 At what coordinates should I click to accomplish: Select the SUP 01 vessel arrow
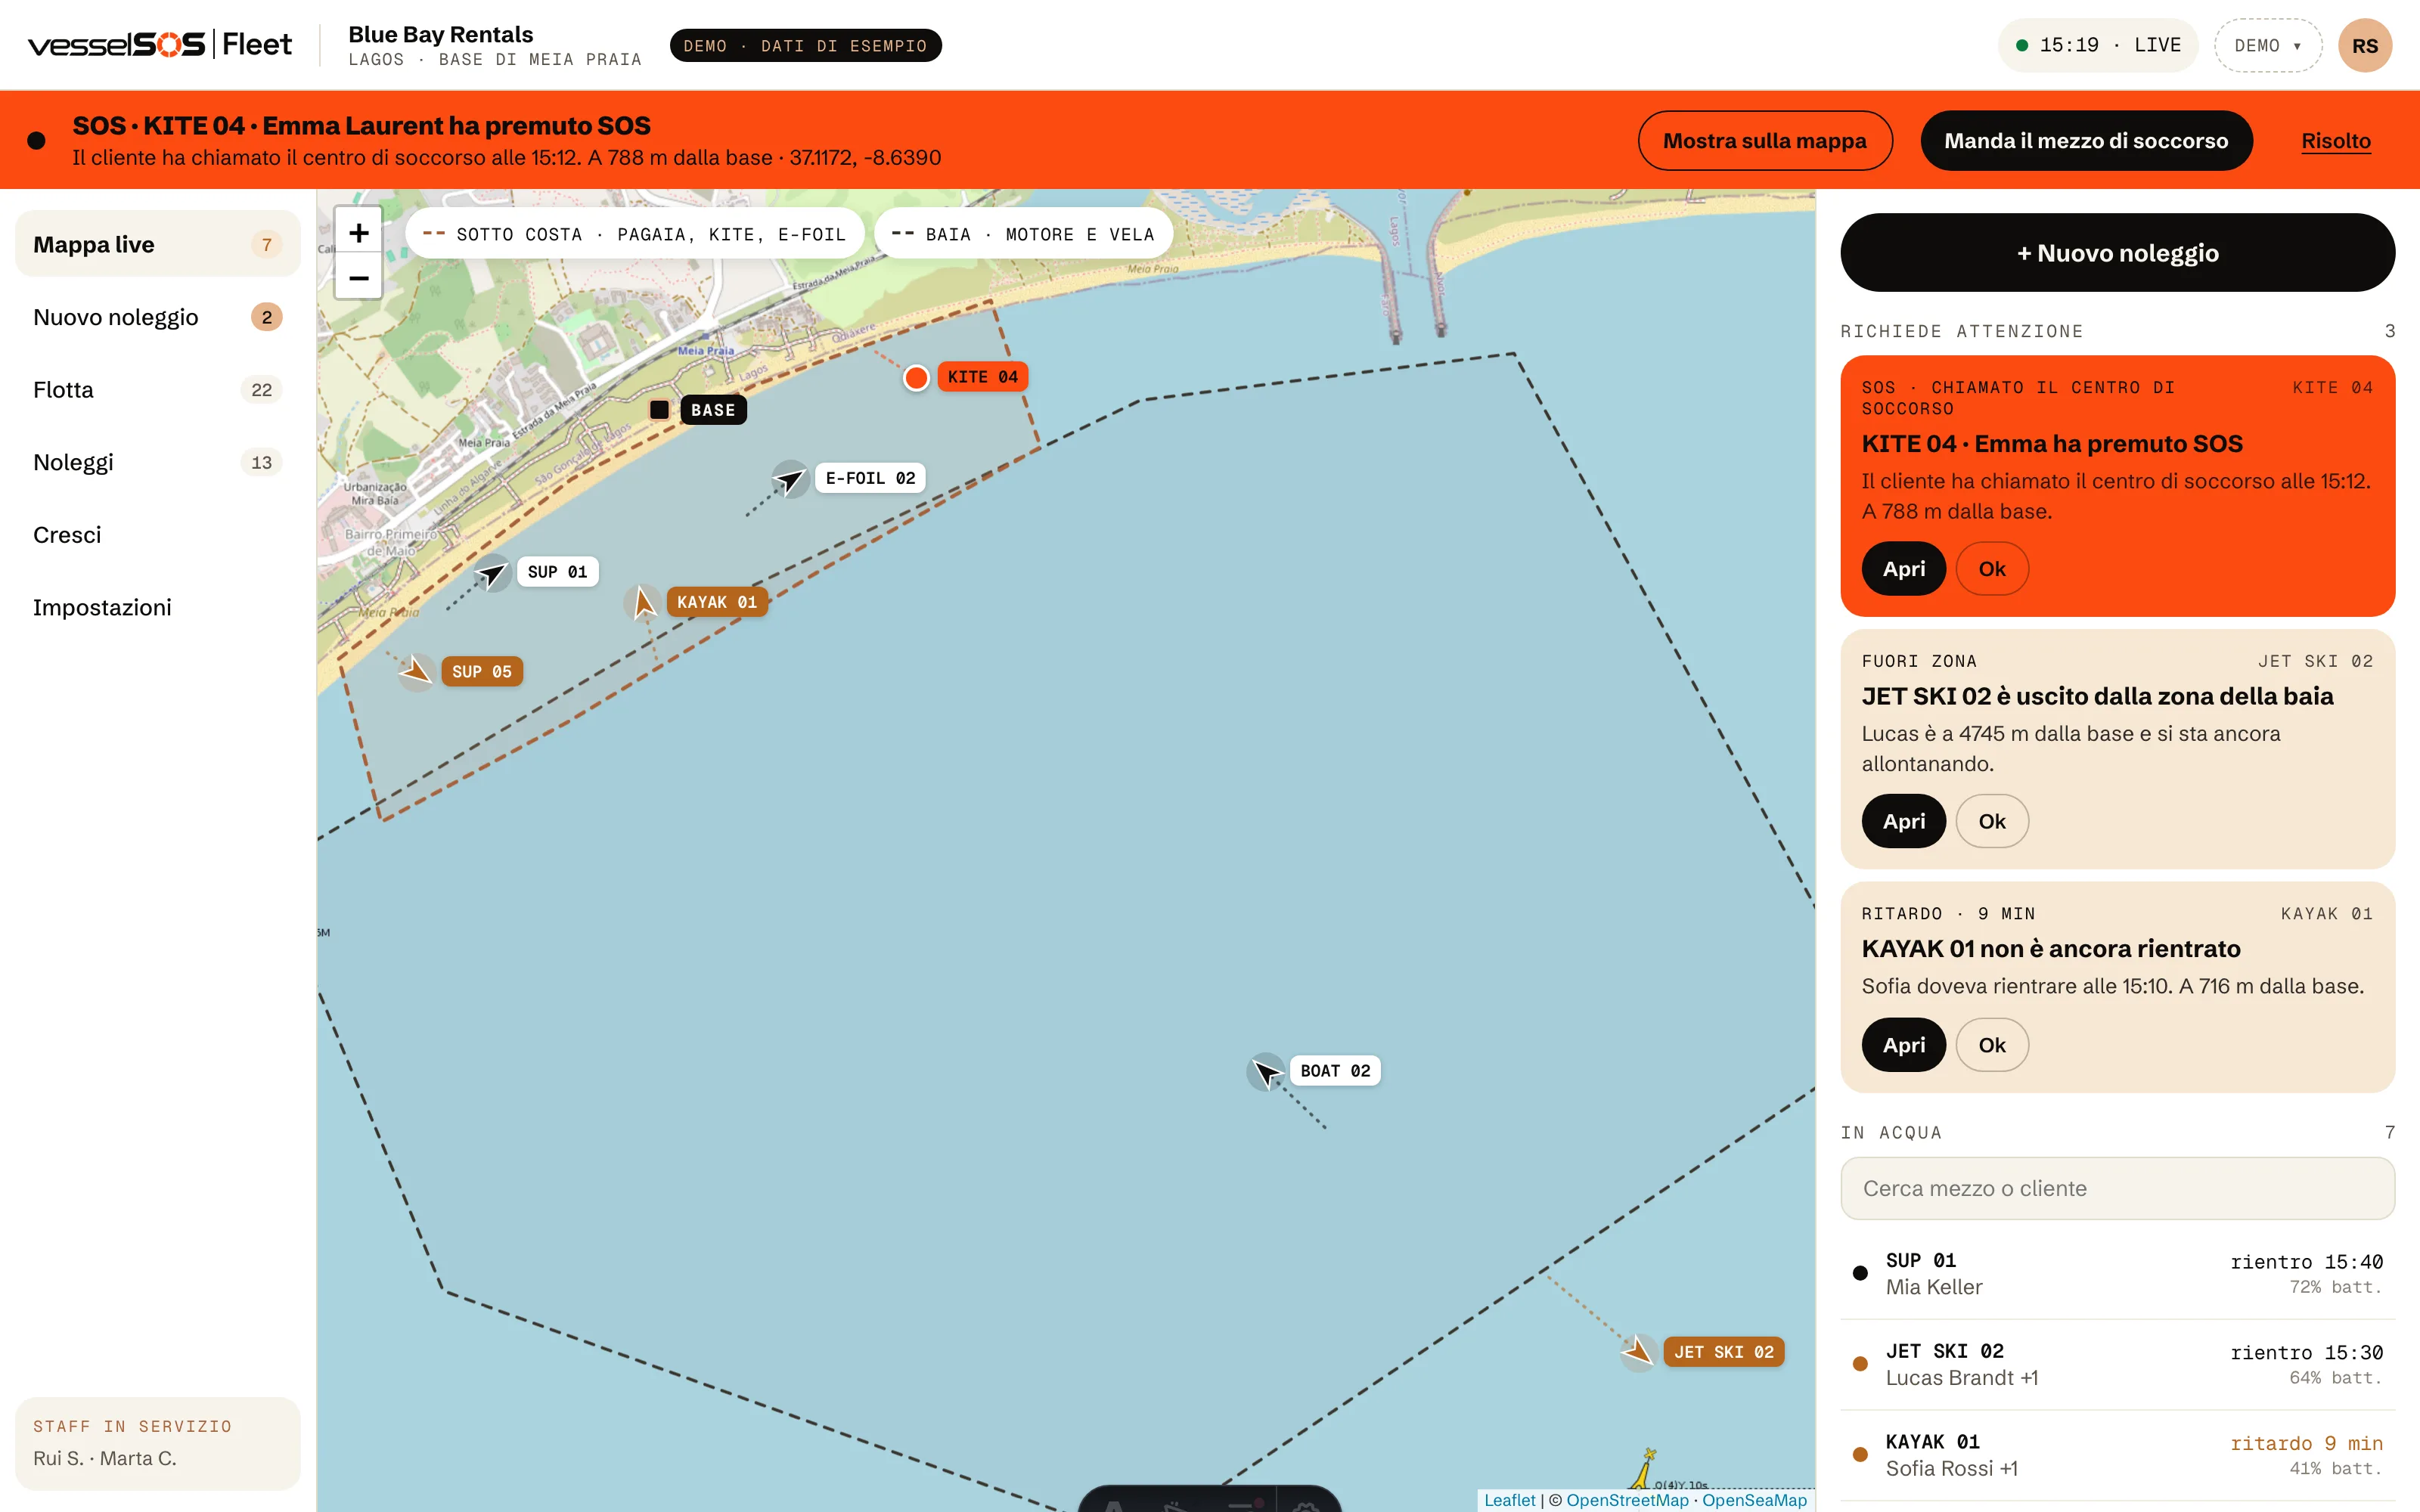point(492,573)
